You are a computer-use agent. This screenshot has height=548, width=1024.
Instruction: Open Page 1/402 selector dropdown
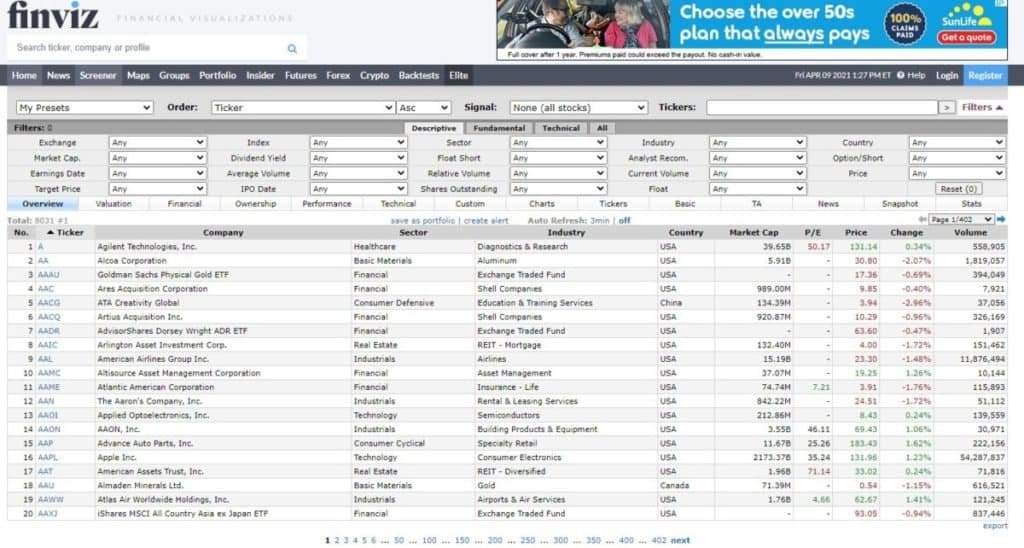pyautogui.click(x=962, y=219)
